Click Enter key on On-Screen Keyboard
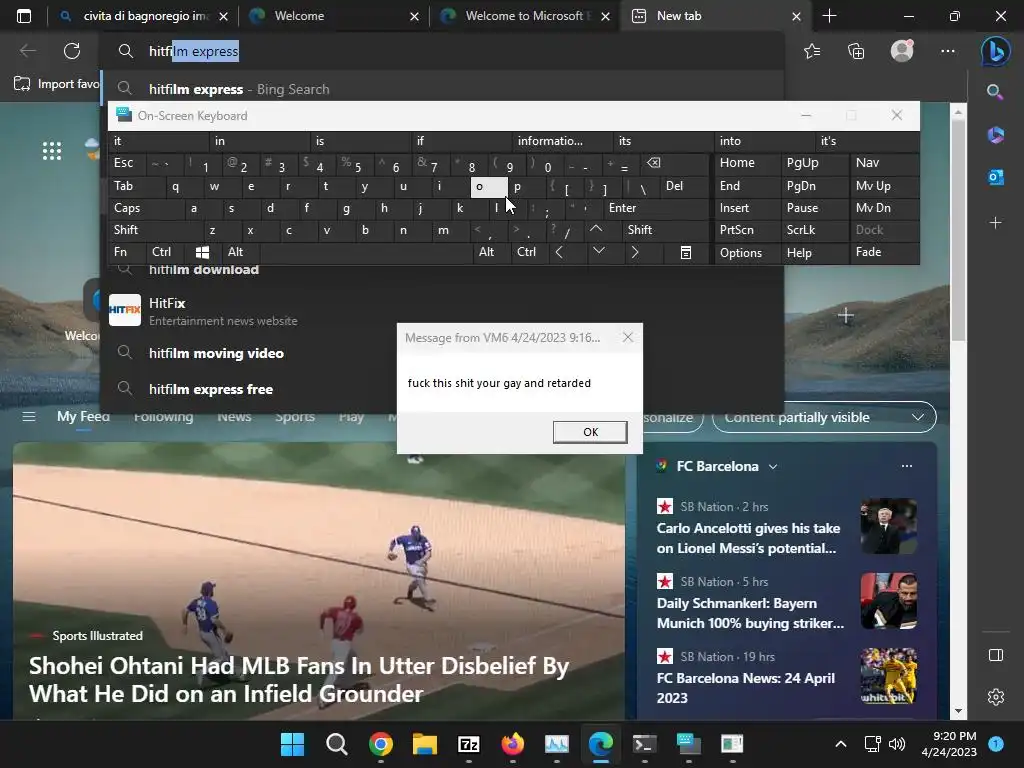 (x=656, y=208)
